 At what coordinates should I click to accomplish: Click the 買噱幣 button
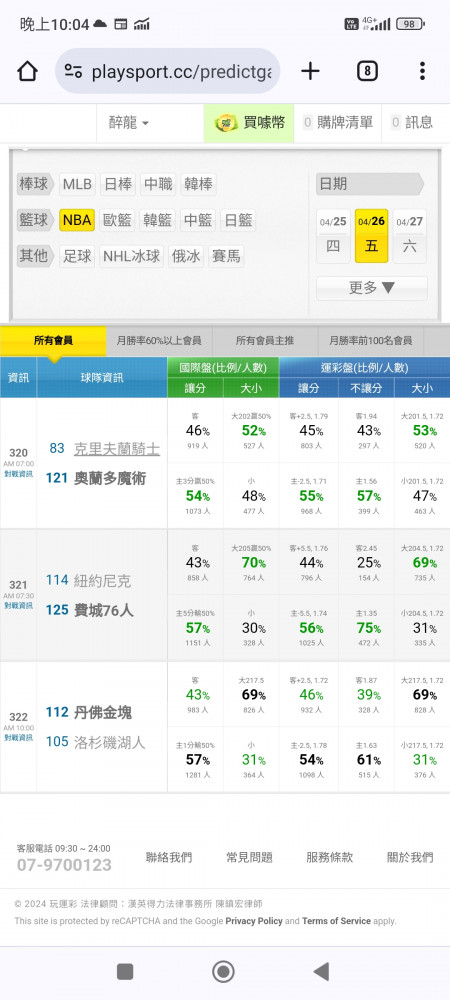click(249, 122)
